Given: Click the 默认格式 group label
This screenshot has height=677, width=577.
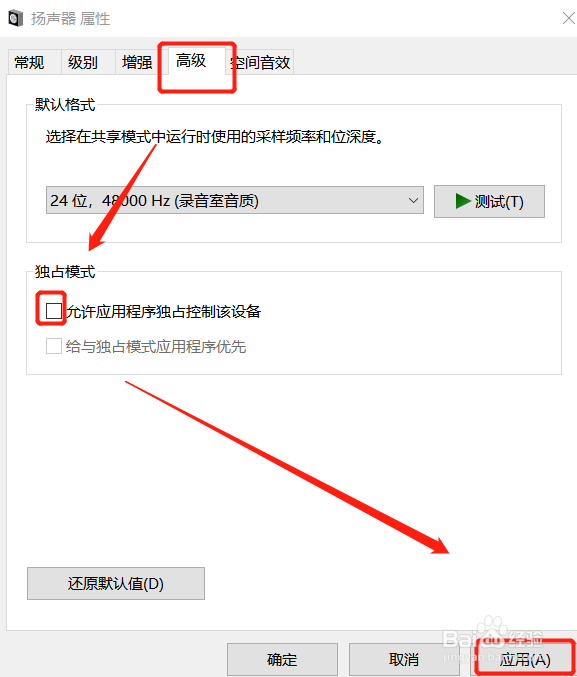Looking at the screenshot, I should click(65, 104).
